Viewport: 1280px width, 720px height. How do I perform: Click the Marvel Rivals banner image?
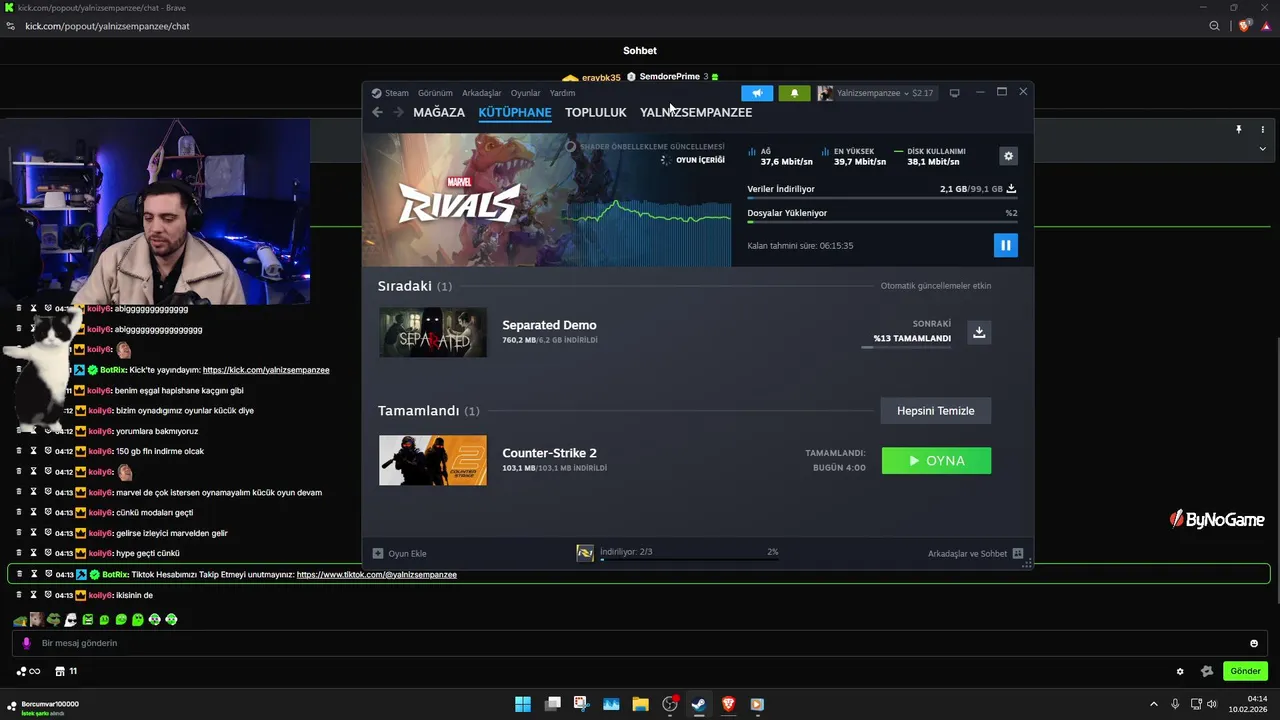pos(547,200)
